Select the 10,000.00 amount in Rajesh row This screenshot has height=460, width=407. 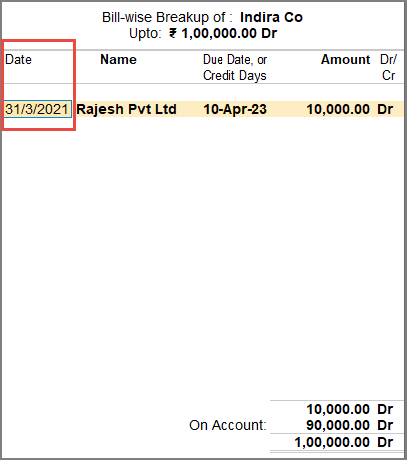point(338,109)
